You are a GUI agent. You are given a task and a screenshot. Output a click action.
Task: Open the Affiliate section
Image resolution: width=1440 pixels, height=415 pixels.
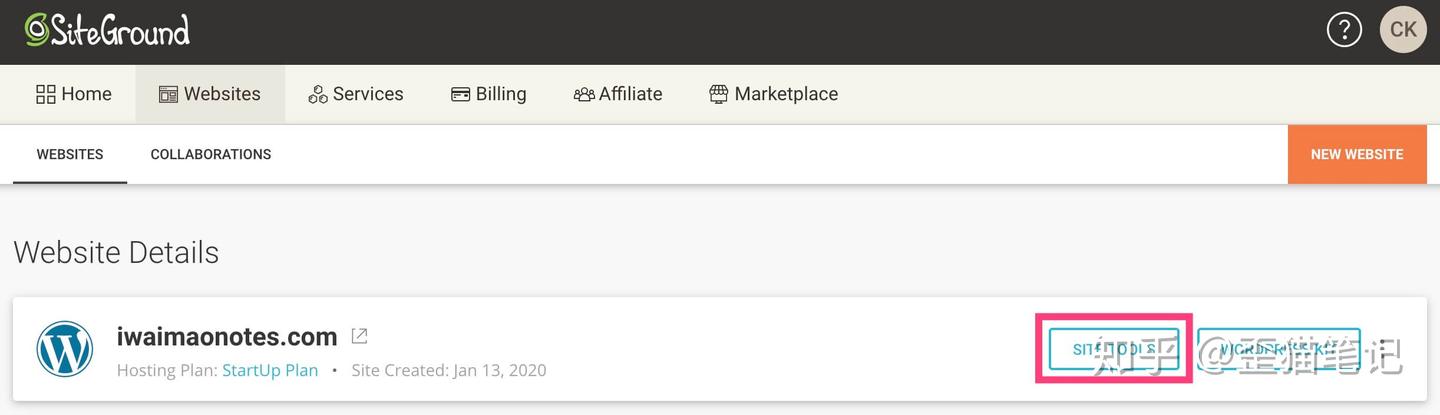(x=618, y=94)
